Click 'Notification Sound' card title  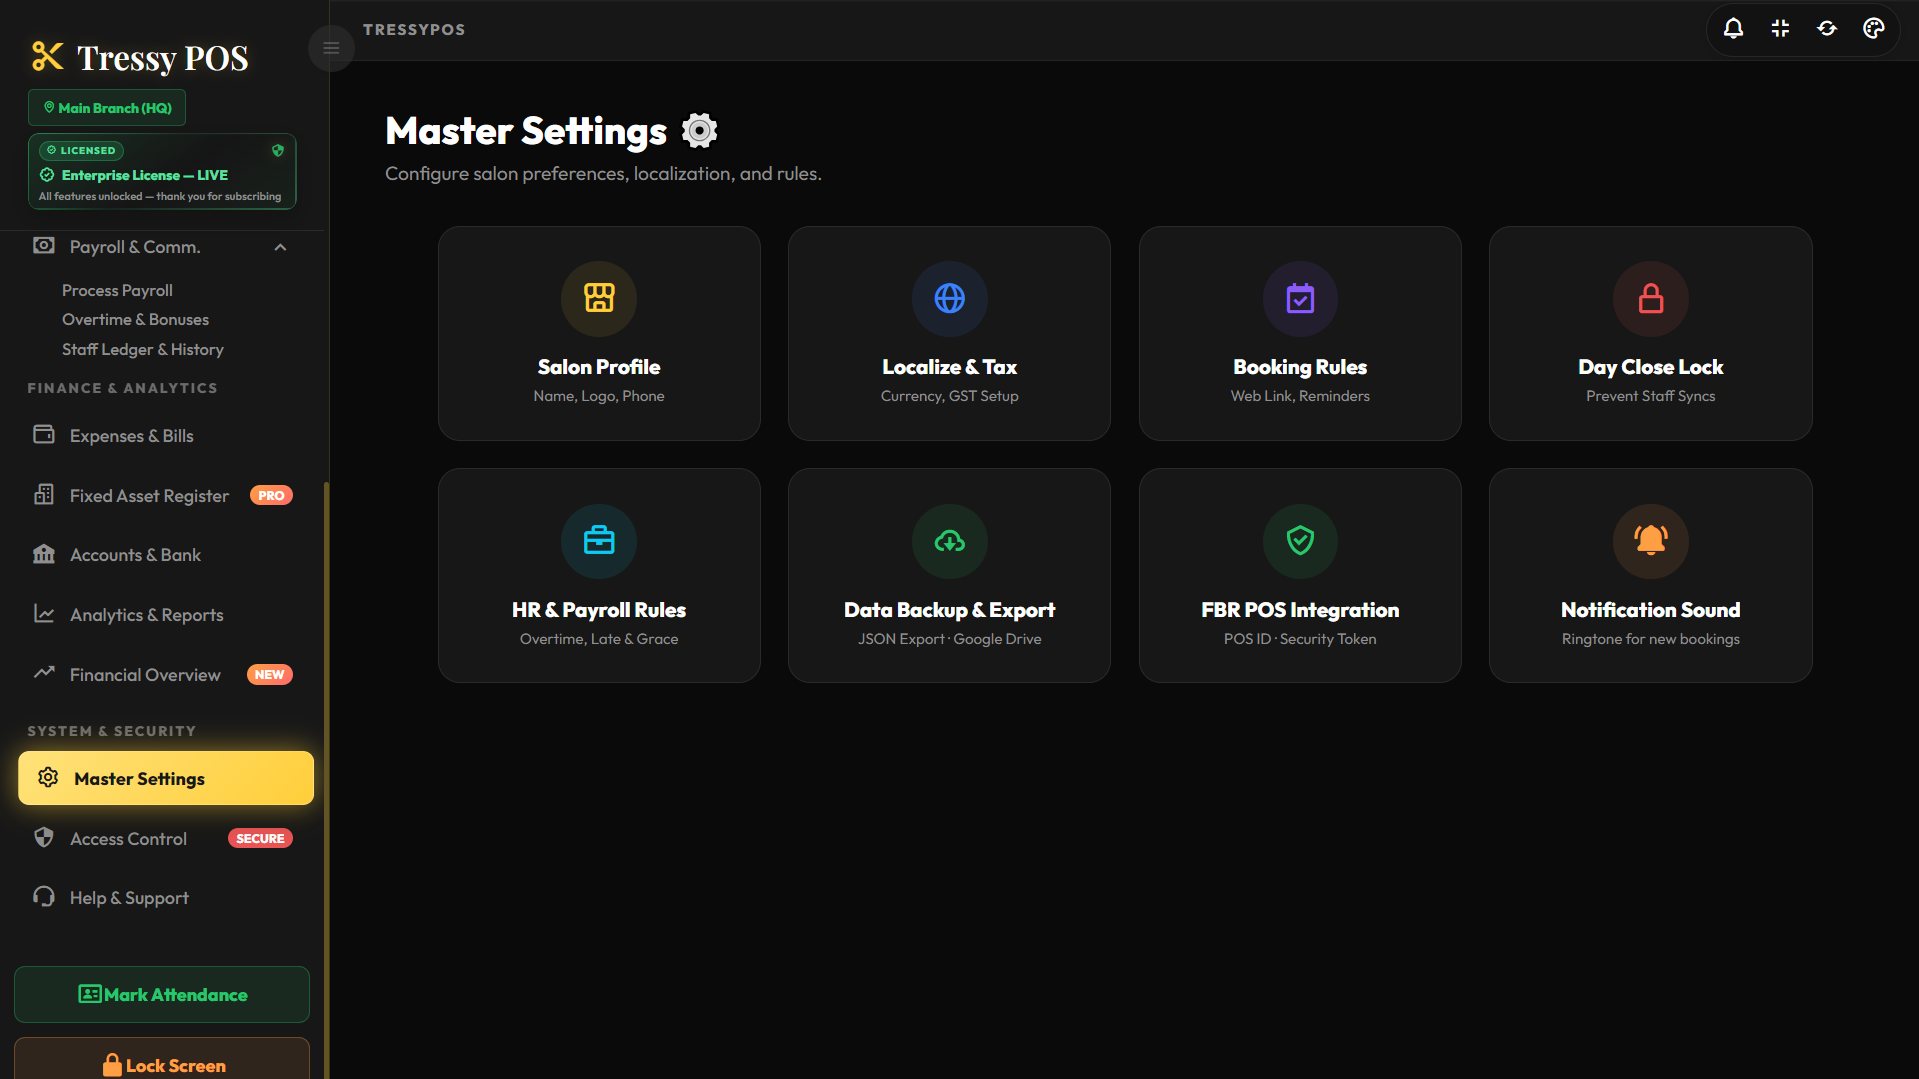click(1650, 610)
